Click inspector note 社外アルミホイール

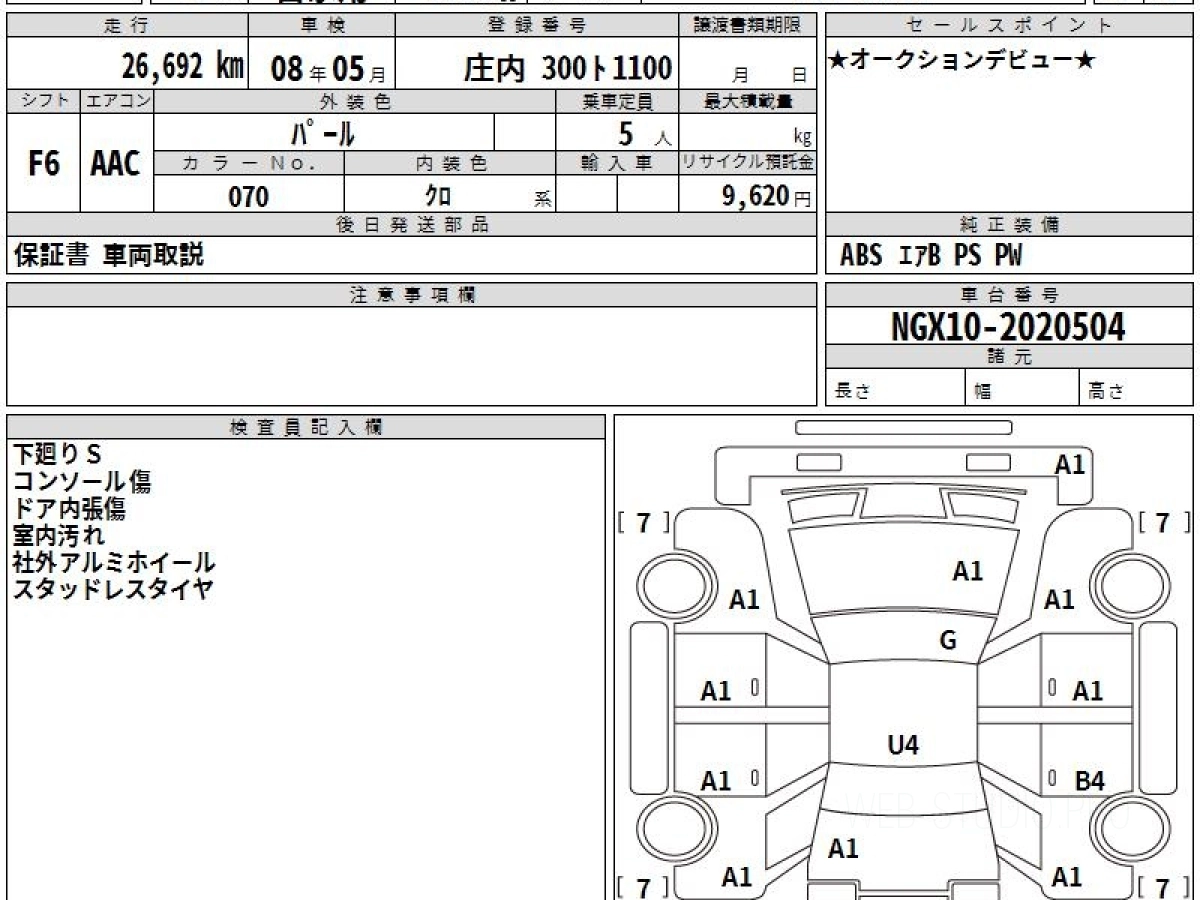tap(114, 563)
